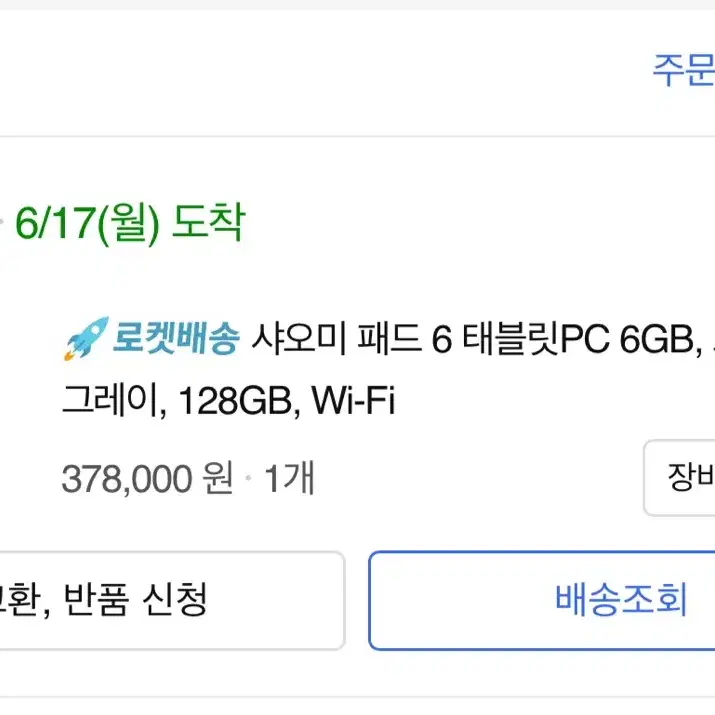The image size is (715, 715).
Task: Click the 1개 quantity text
Action: tap(290, 478)
